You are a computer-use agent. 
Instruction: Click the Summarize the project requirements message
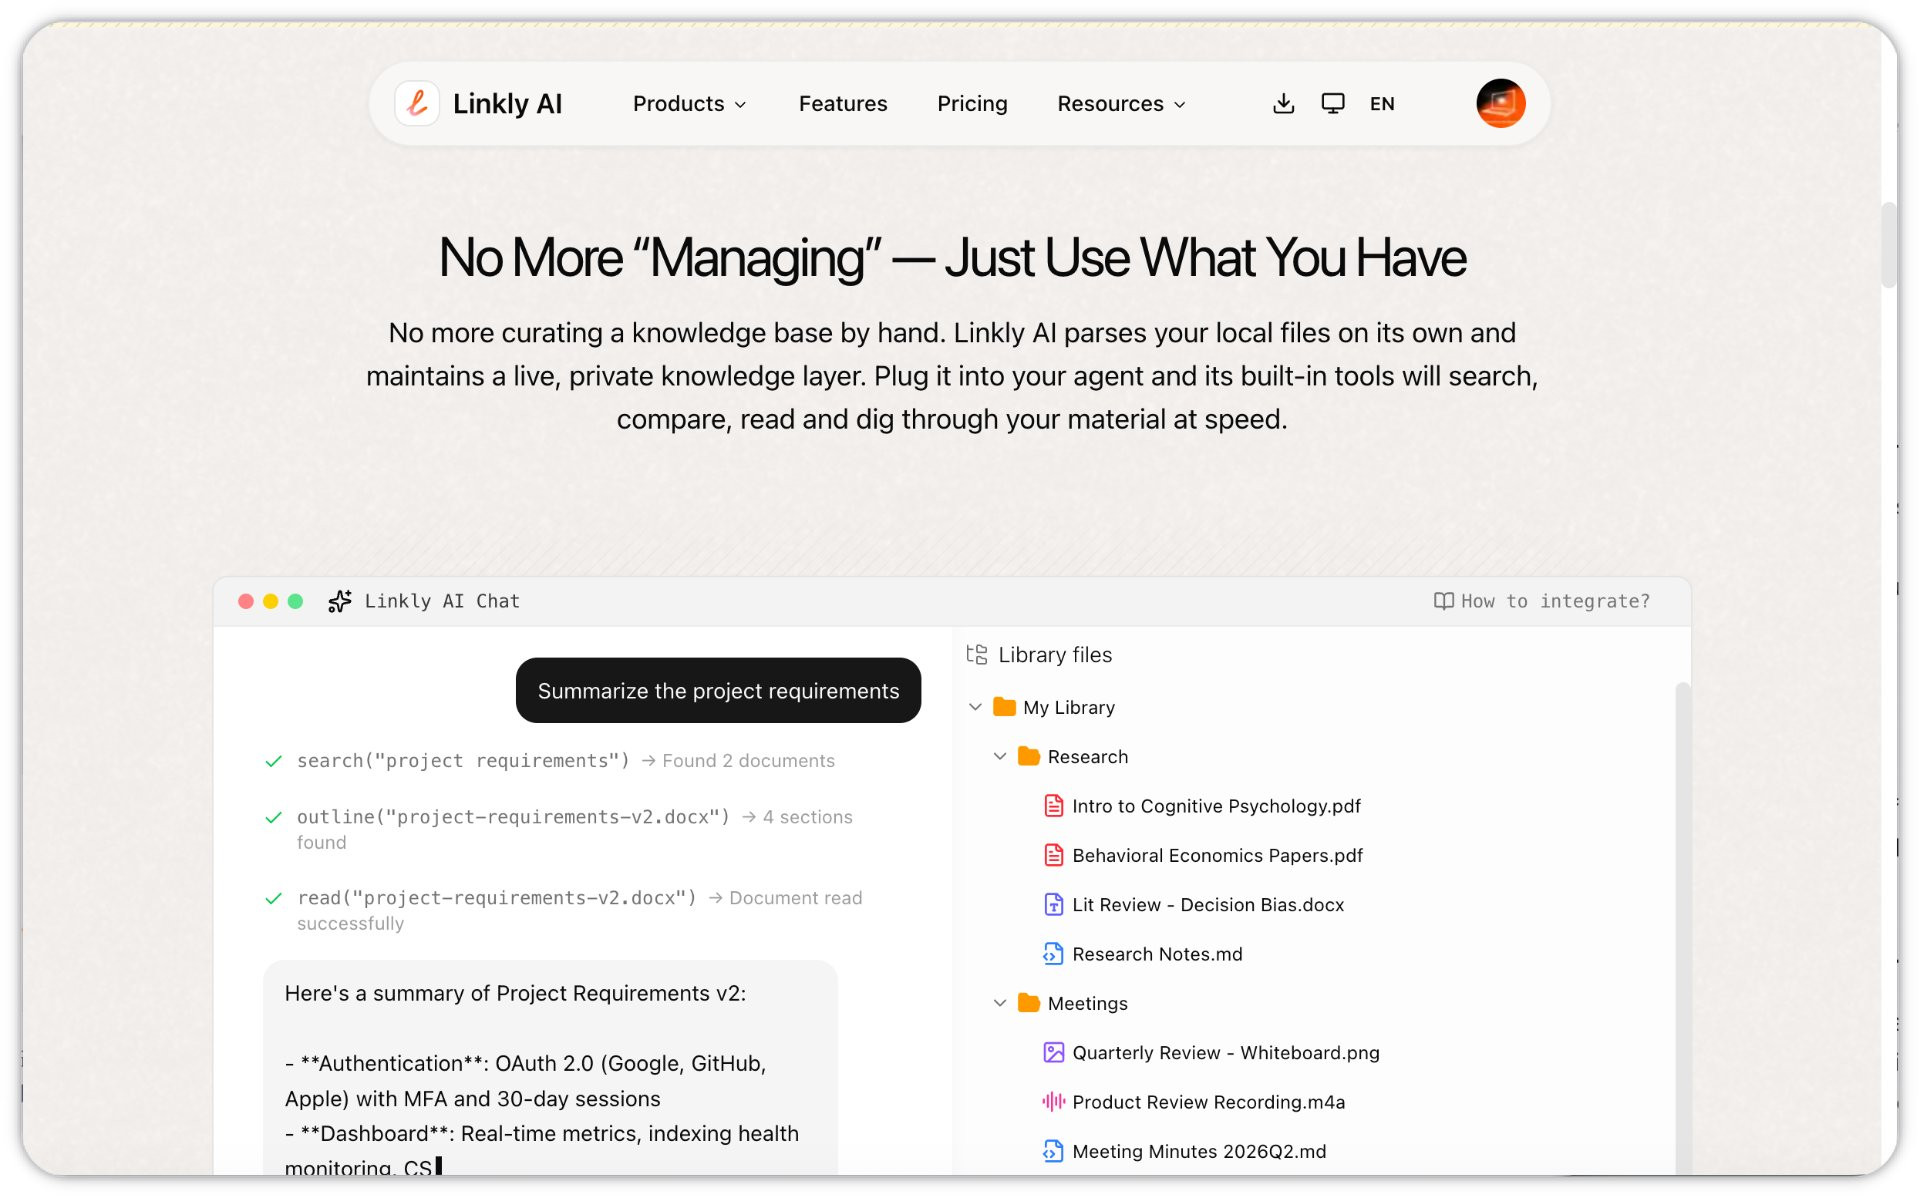718,690
